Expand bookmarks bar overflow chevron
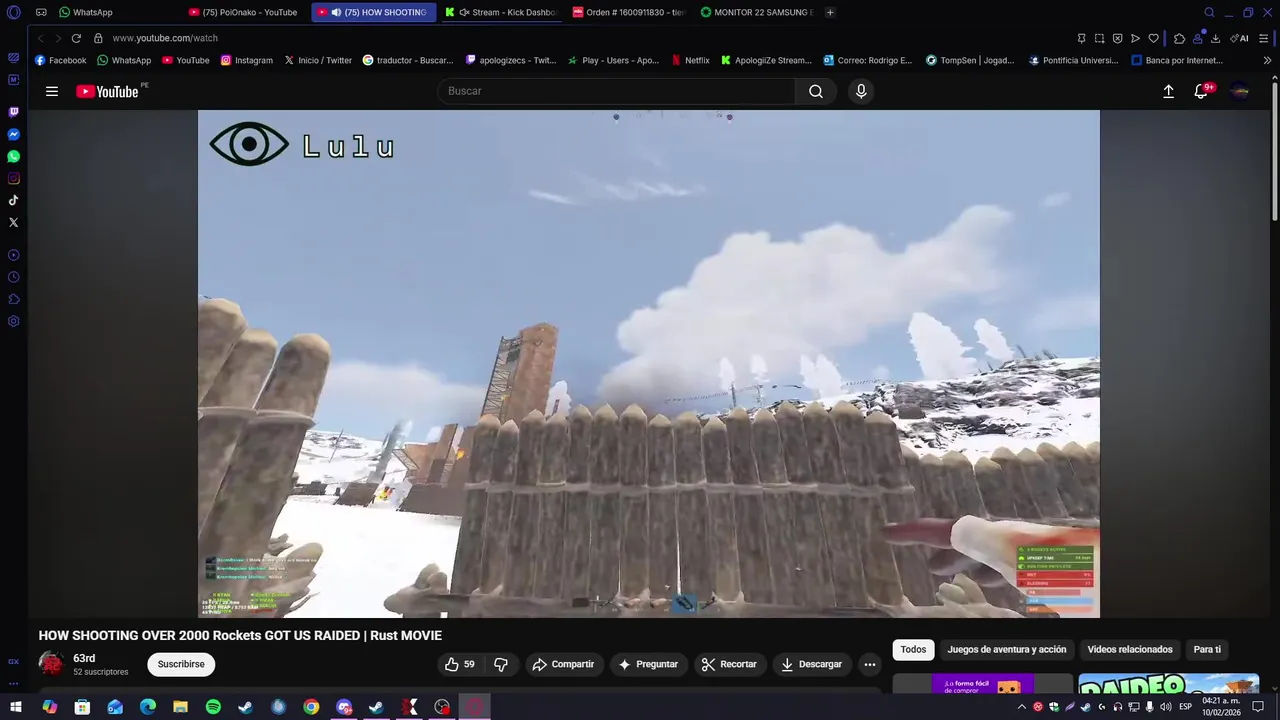This screenshot has width=1280, height=720. pos(1267,60)
